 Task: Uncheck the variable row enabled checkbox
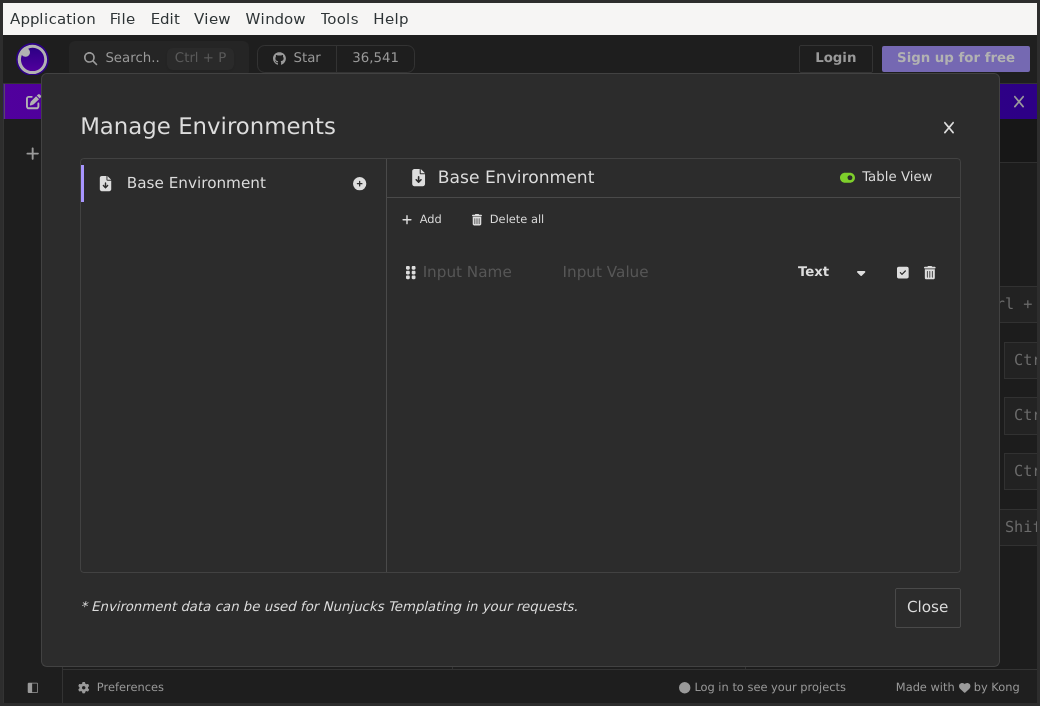point(903,273)
